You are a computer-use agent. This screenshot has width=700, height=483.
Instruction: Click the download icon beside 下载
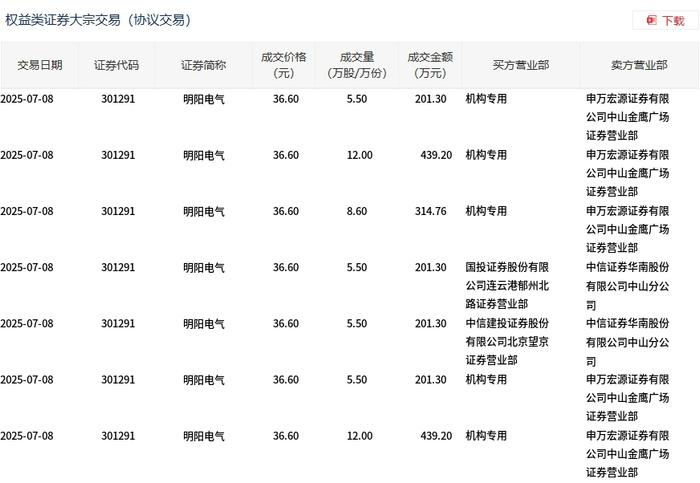pyautogui.click(x=652, y=21)
